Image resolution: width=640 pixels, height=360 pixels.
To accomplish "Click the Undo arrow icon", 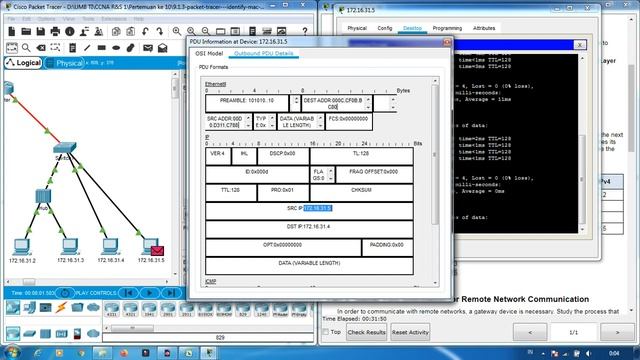I will (x=145, y=31).
